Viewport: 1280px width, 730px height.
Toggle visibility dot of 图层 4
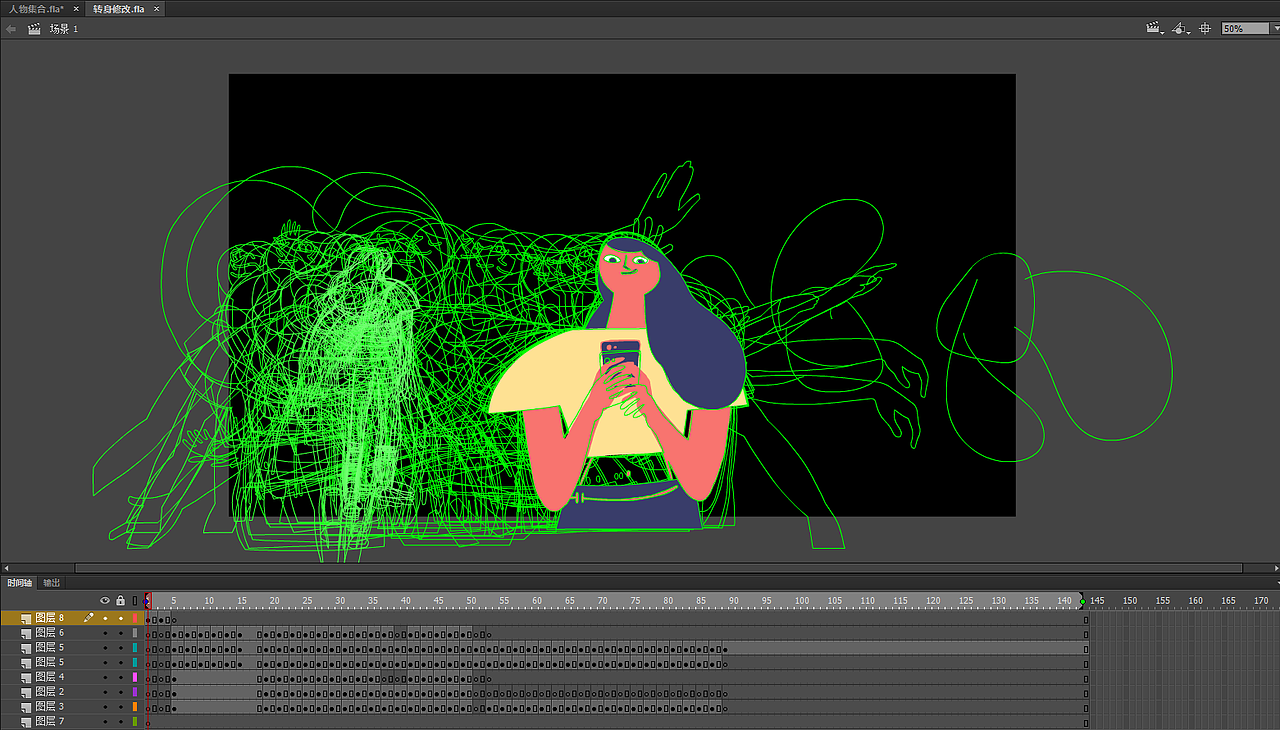tap(105, 677)
